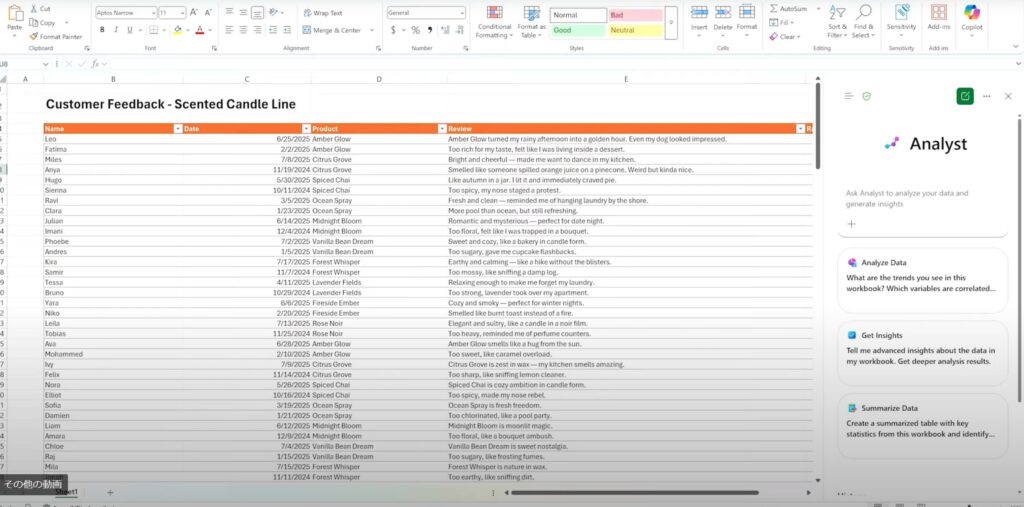
Task: Start new chat in Analyst pane
Action: tap(965, 96)
